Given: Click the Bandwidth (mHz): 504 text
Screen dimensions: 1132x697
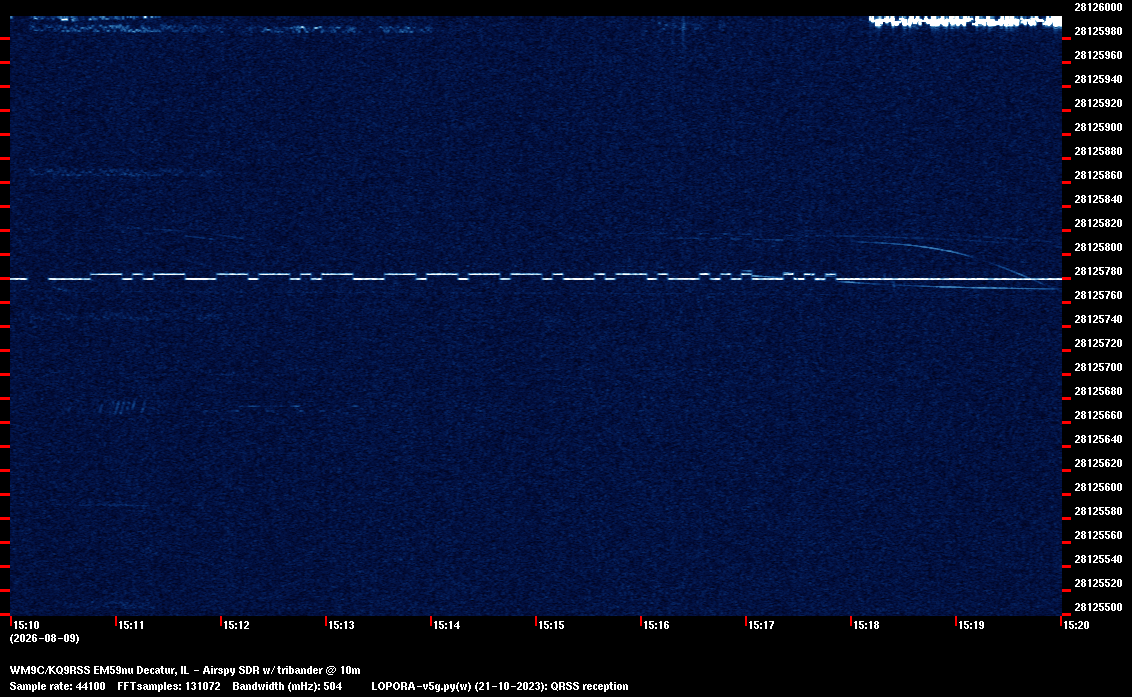Looking at the screenshot, I should 287,686.
